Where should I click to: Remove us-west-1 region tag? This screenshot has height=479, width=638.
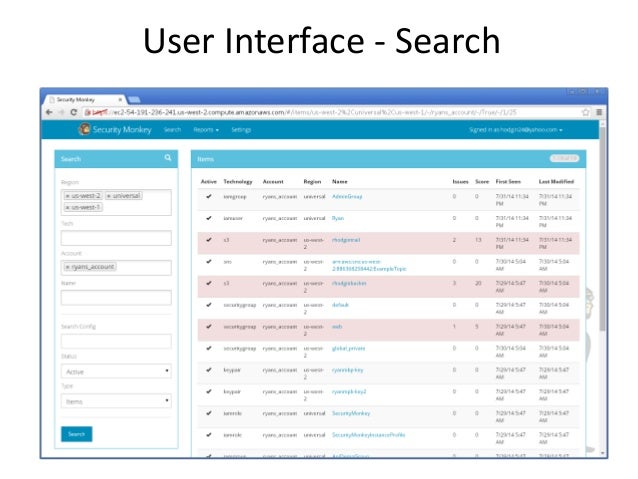click(68, 208)
